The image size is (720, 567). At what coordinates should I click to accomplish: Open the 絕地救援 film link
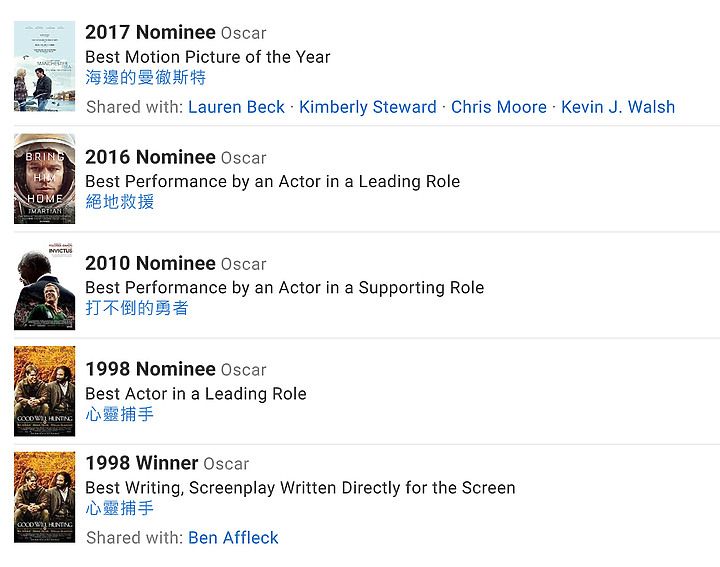point(120,202)
